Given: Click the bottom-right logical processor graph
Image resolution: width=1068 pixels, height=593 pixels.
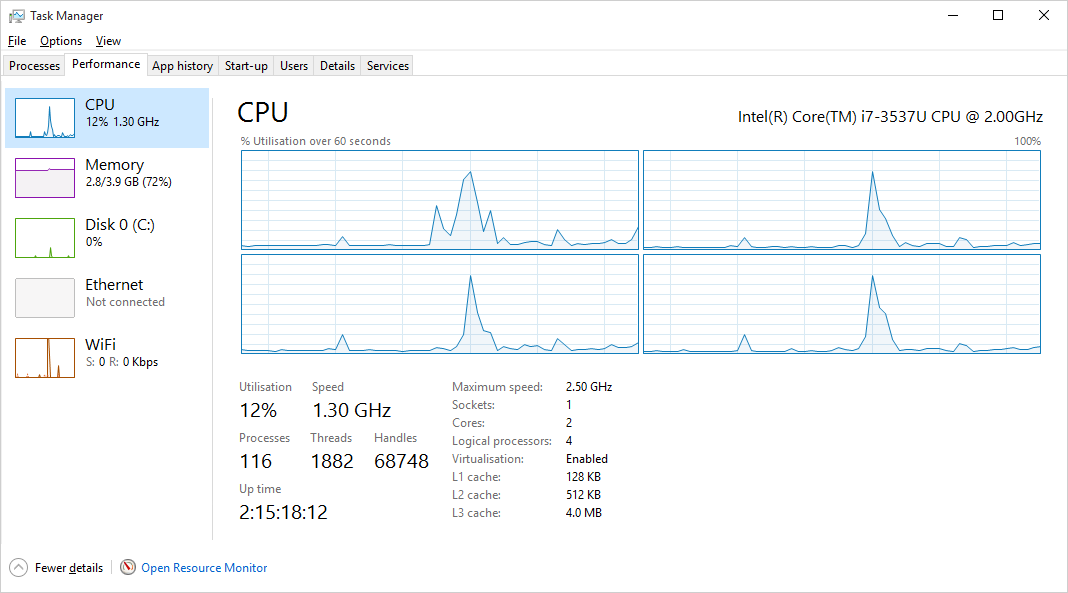Looking at the screenshot, I should (x=842, y=304).
